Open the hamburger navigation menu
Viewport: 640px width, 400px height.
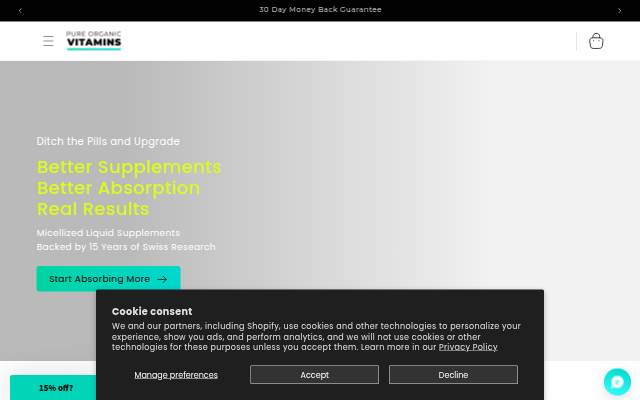(x=48, y=41)
